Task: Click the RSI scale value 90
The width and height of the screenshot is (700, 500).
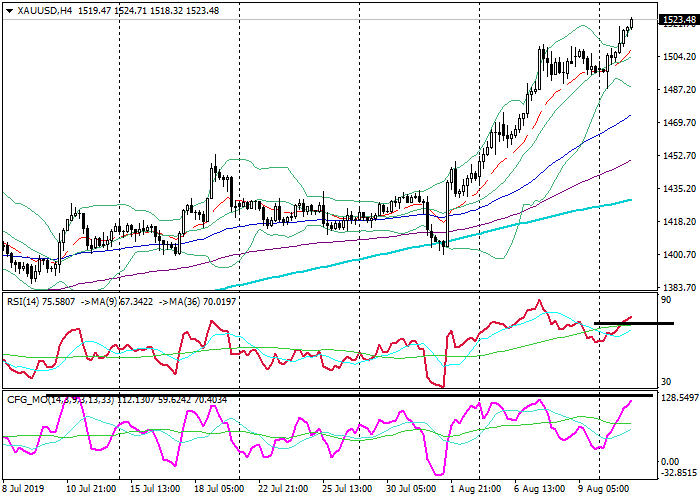Action: point(666,297)
